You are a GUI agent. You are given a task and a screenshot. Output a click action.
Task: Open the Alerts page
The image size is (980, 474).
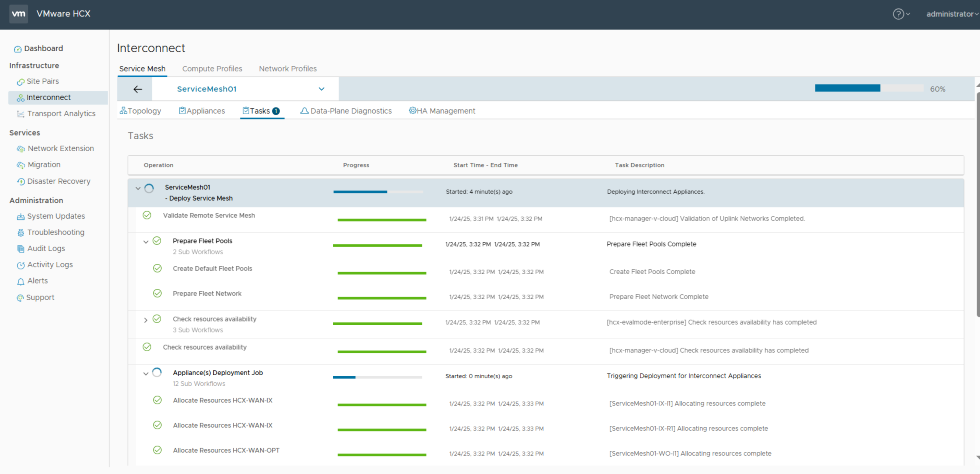[x=37, y=281]
